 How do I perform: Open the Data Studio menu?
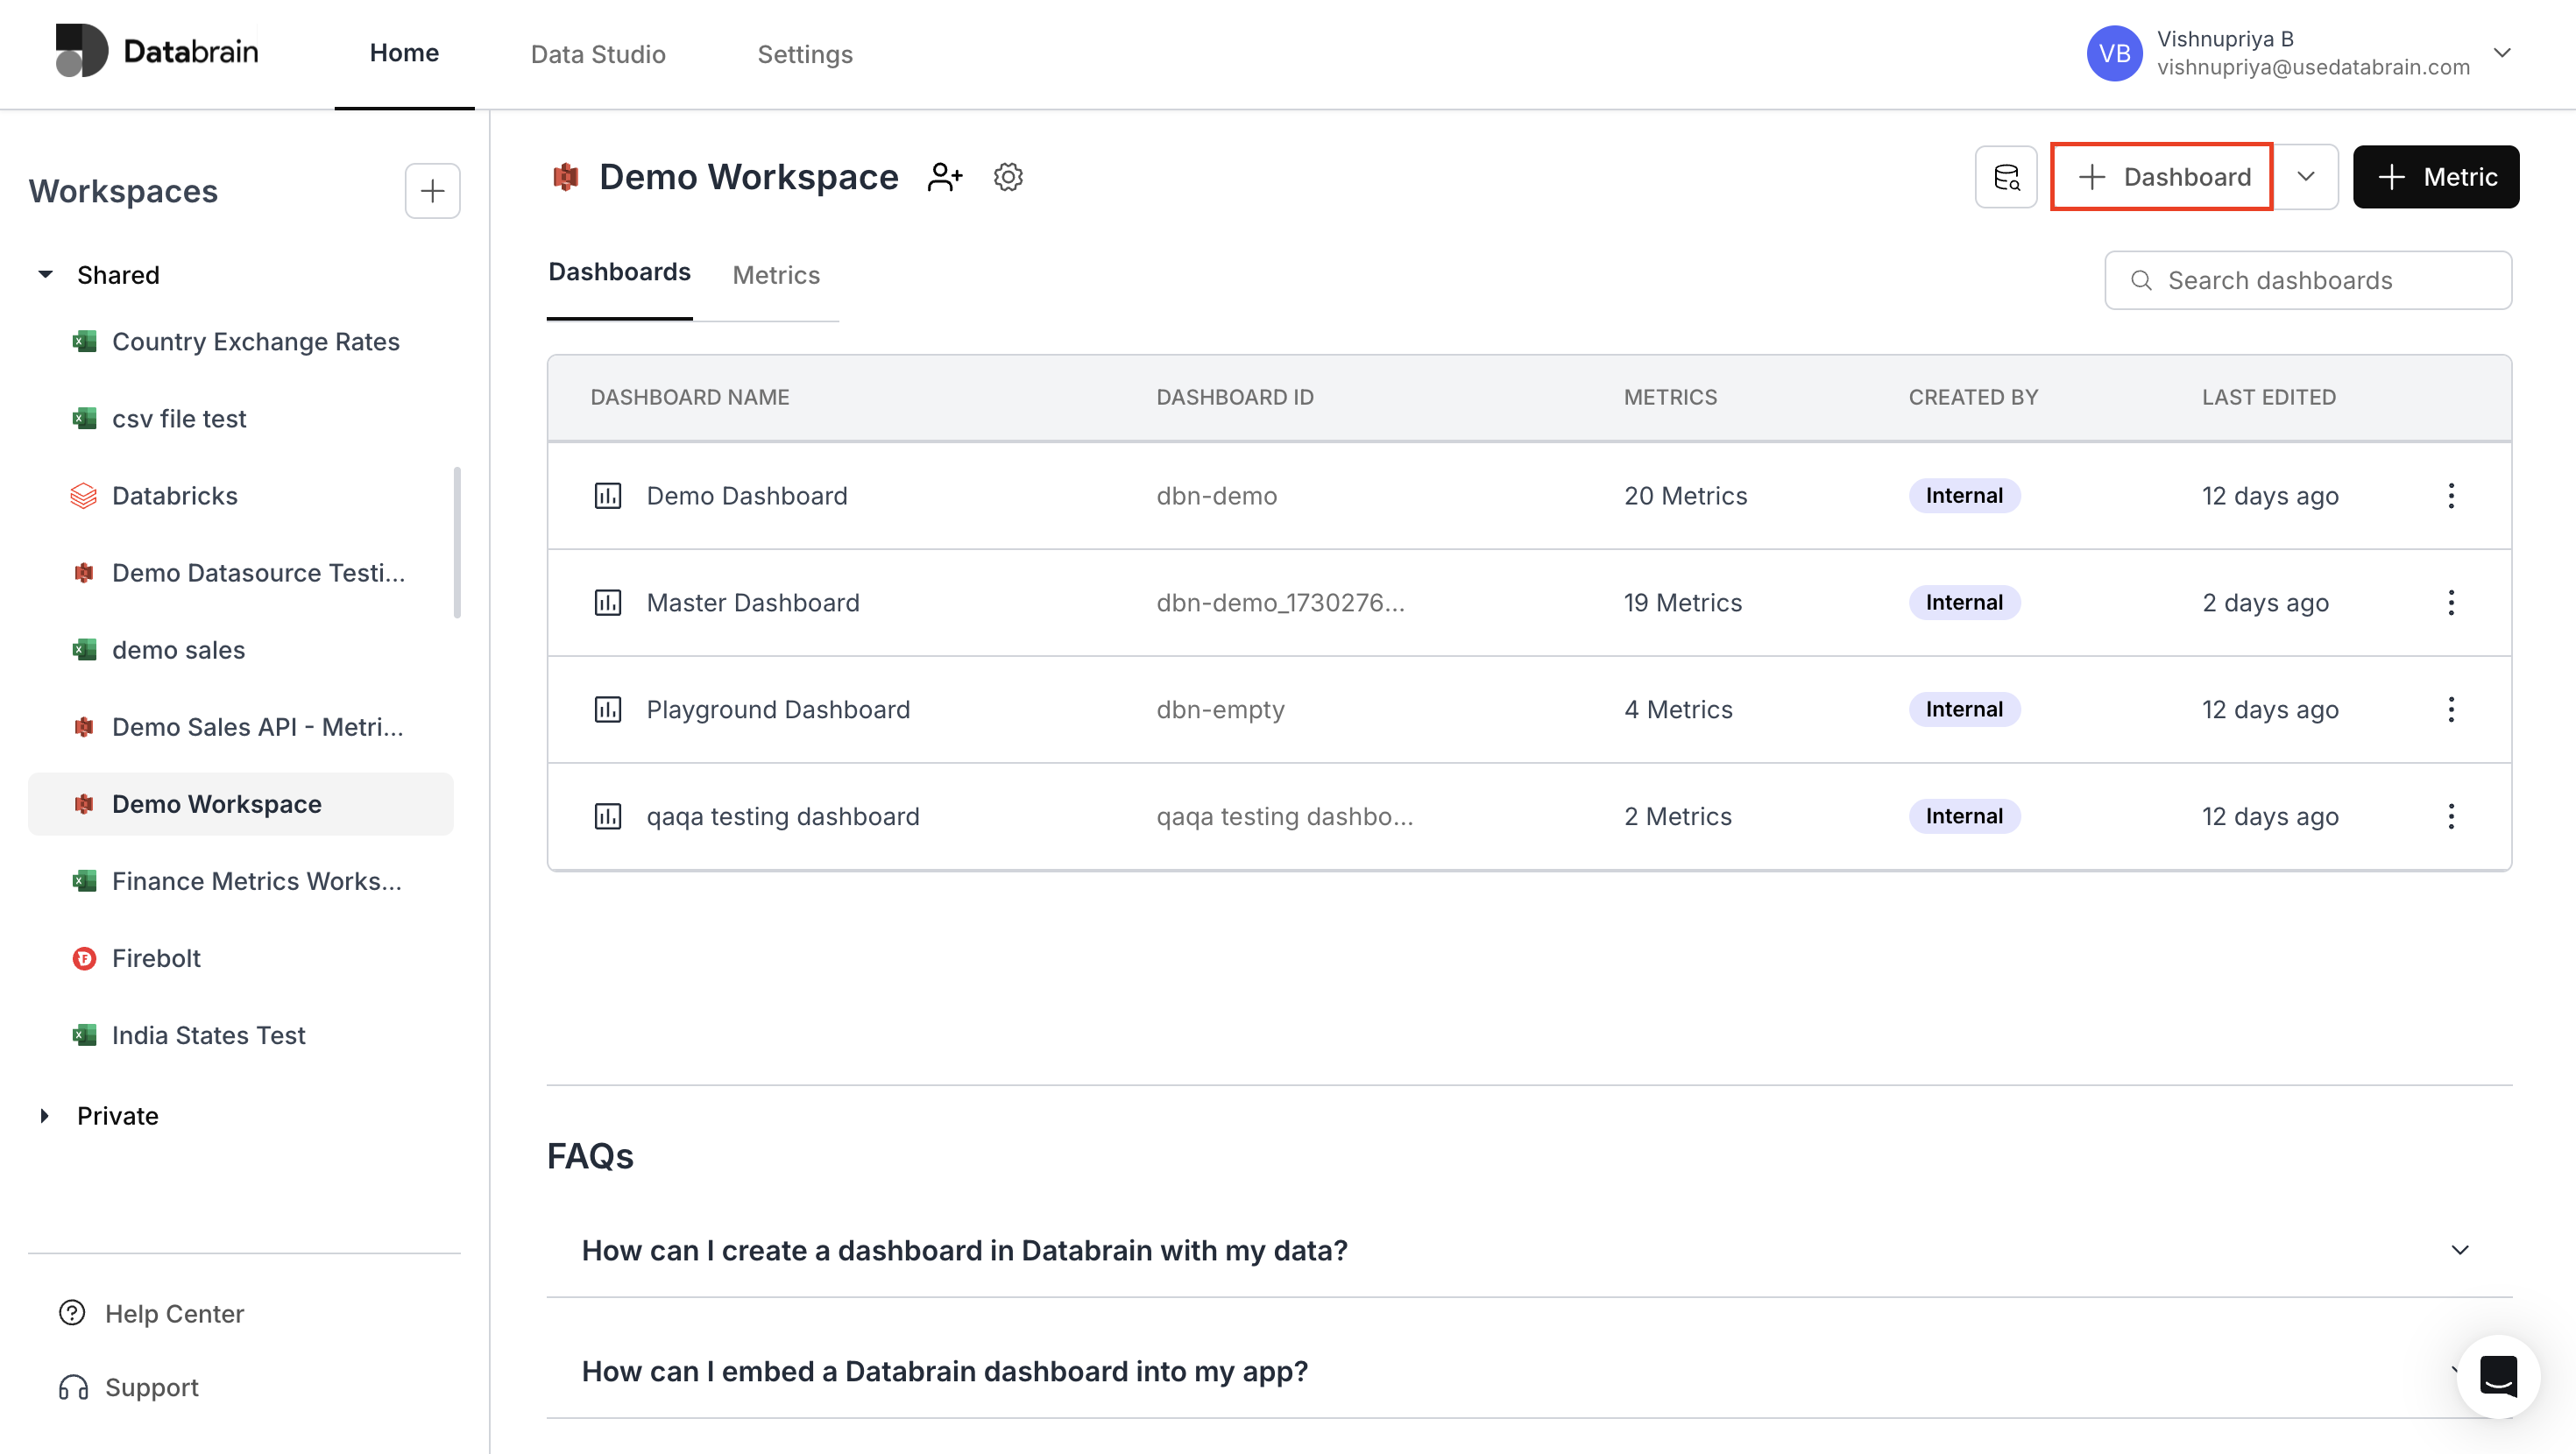click(598, 54)
